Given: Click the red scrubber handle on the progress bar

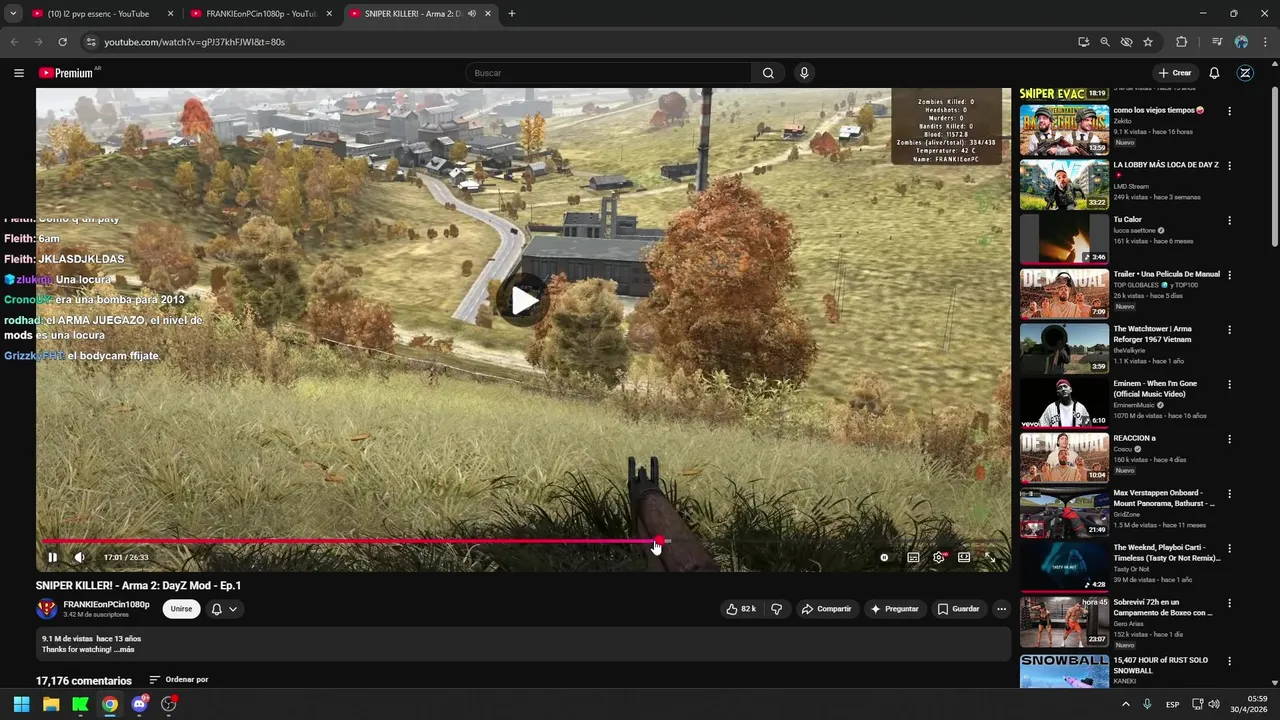Looking at the screenshot, I should point(658,541).
